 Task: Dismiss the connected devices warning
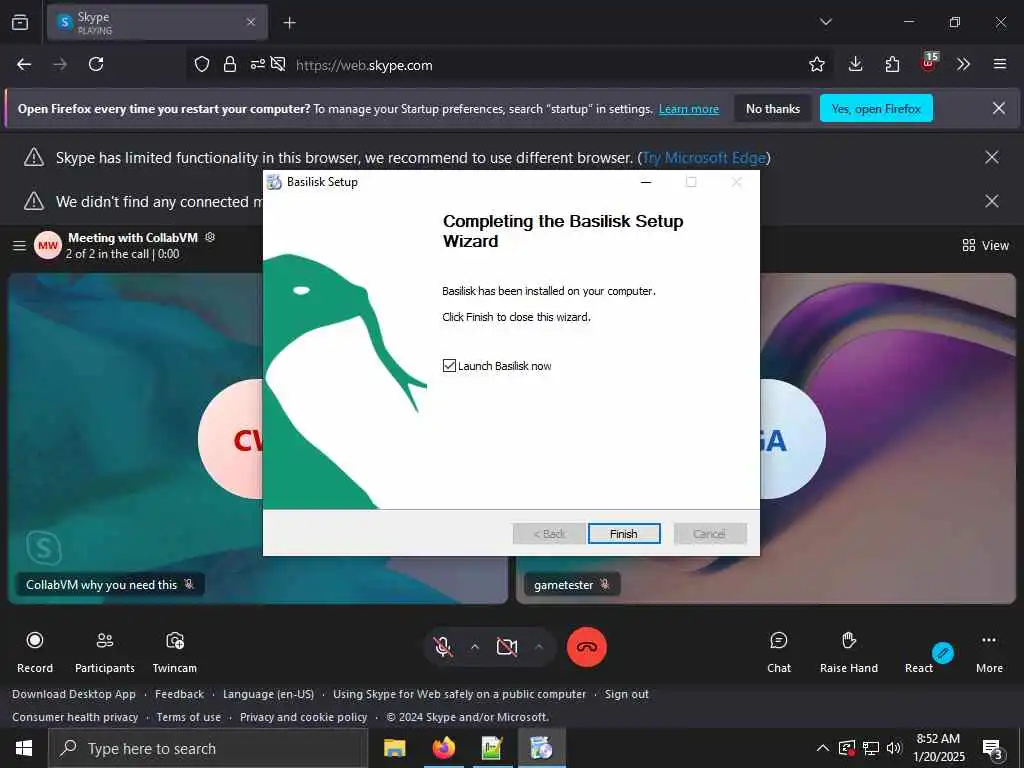tap(991, 201)
